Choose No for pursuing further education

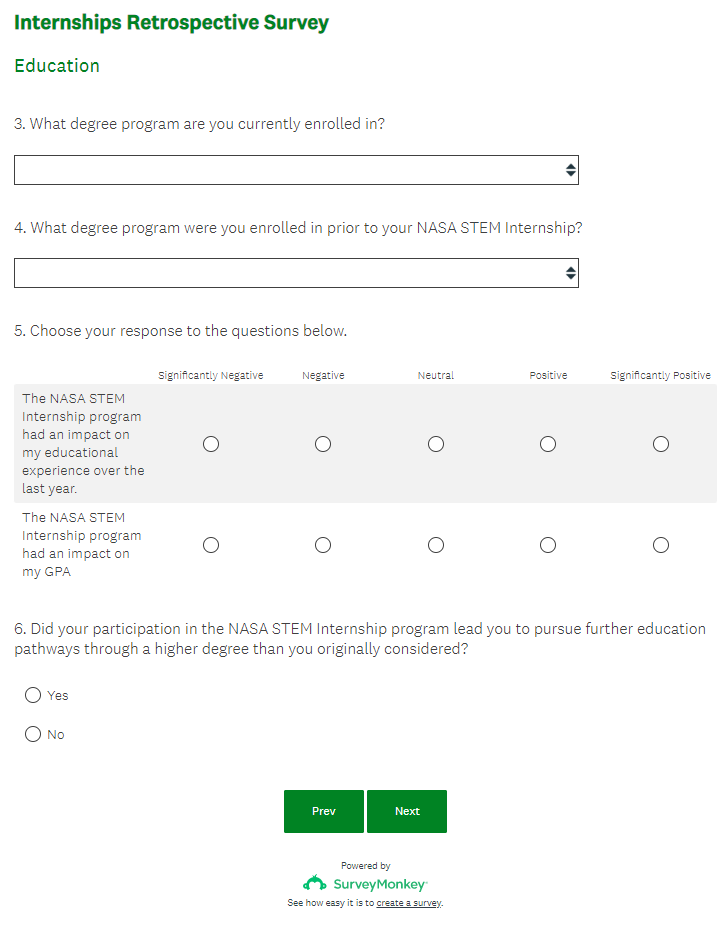tap(33, 734)
